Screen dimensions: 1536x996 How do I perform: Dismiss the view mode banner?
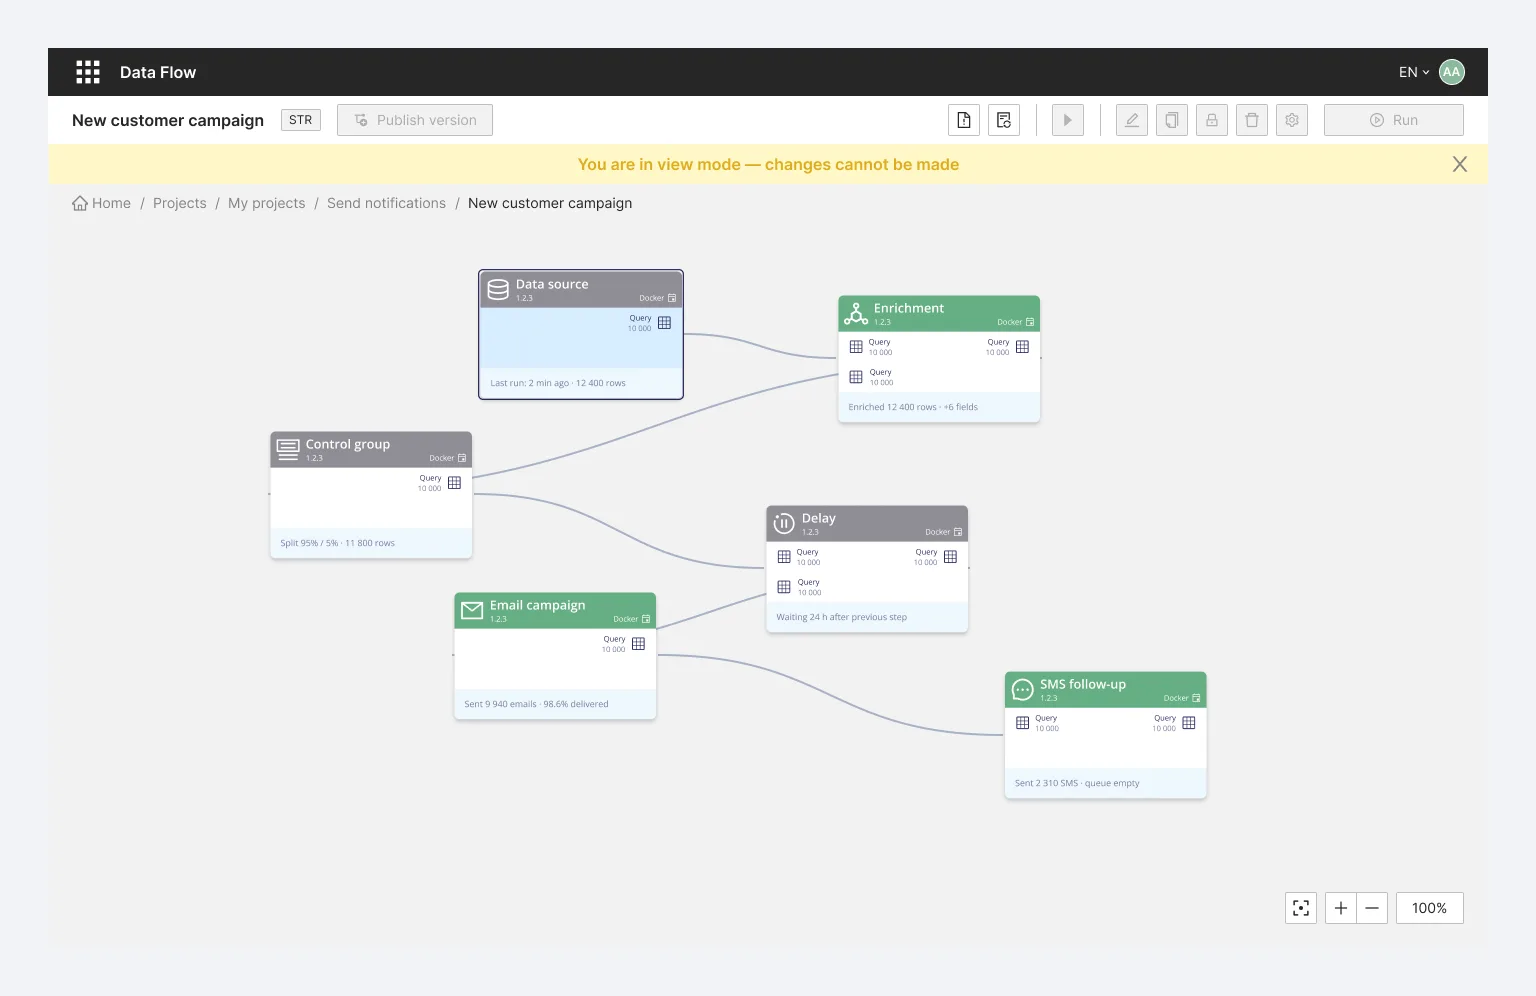[1460, 164]
